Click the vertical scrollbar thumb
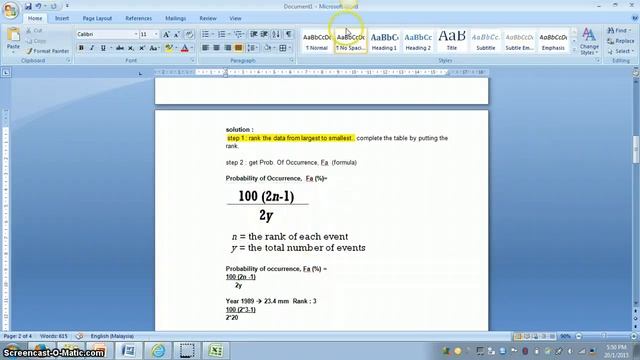Screen dimensions: 640x360 [636, 149]
